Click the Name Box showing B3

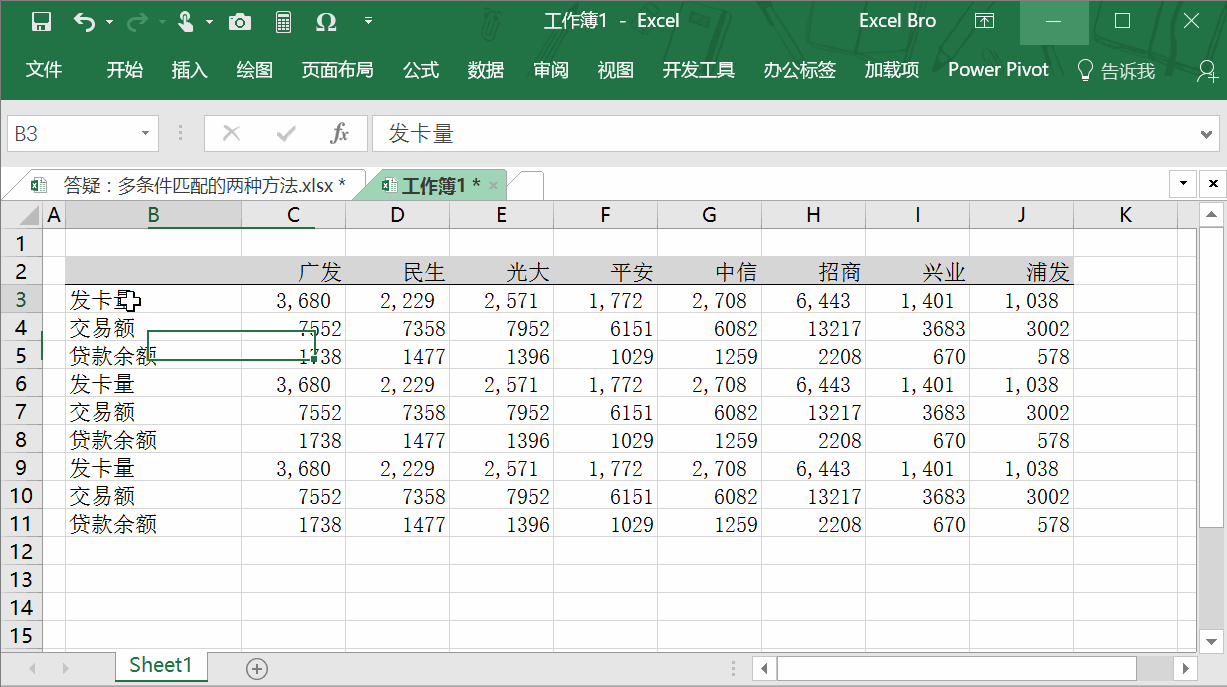click(70, 134)
